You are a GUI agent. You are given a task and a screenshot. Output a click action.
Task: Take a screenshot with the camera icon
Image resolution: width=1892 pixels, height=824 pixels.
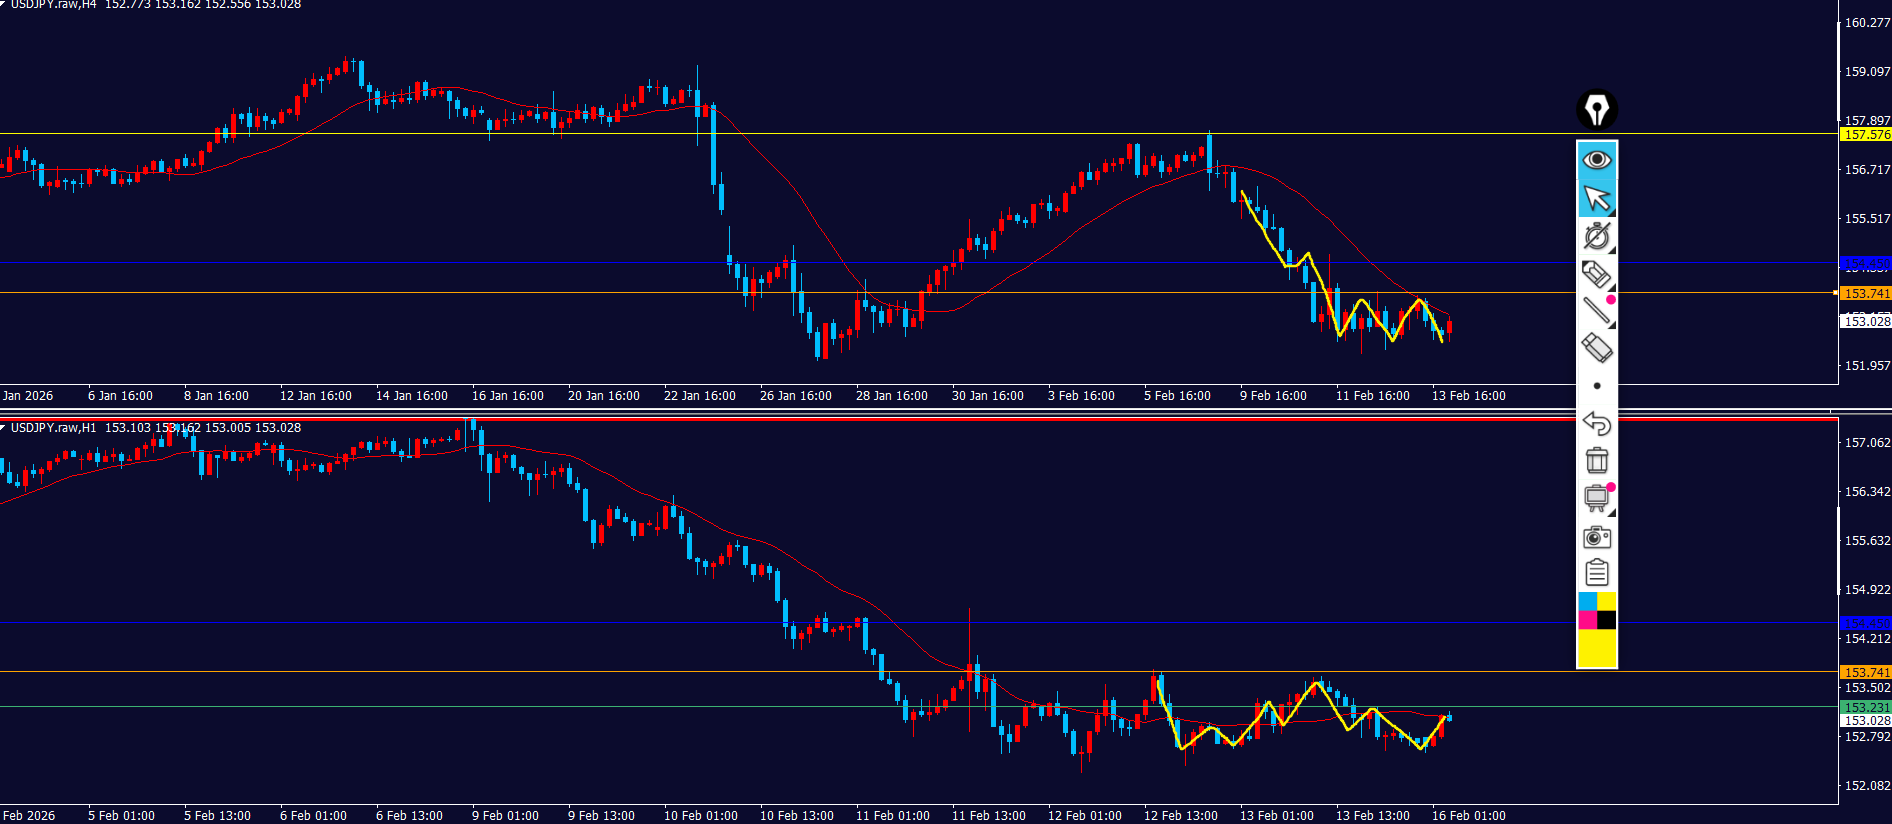click(1597, 537)
